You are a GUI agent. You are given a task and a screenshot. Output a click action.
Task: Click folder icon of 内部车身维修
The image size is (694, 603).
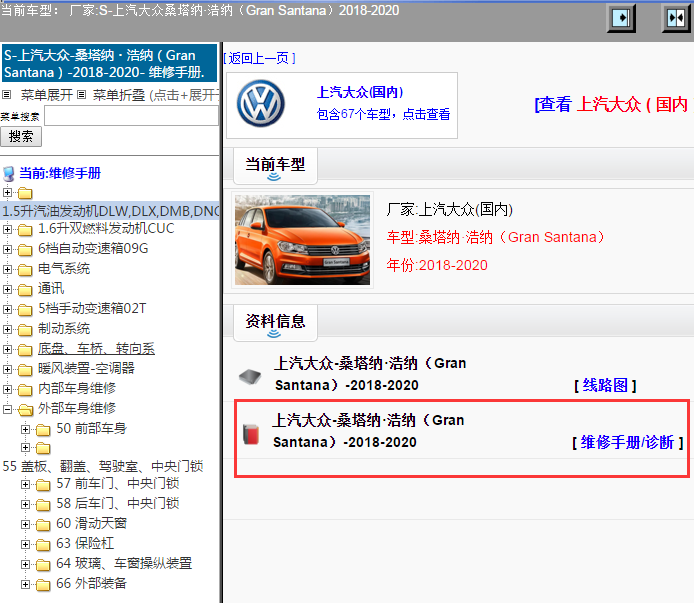pos(25,390)
